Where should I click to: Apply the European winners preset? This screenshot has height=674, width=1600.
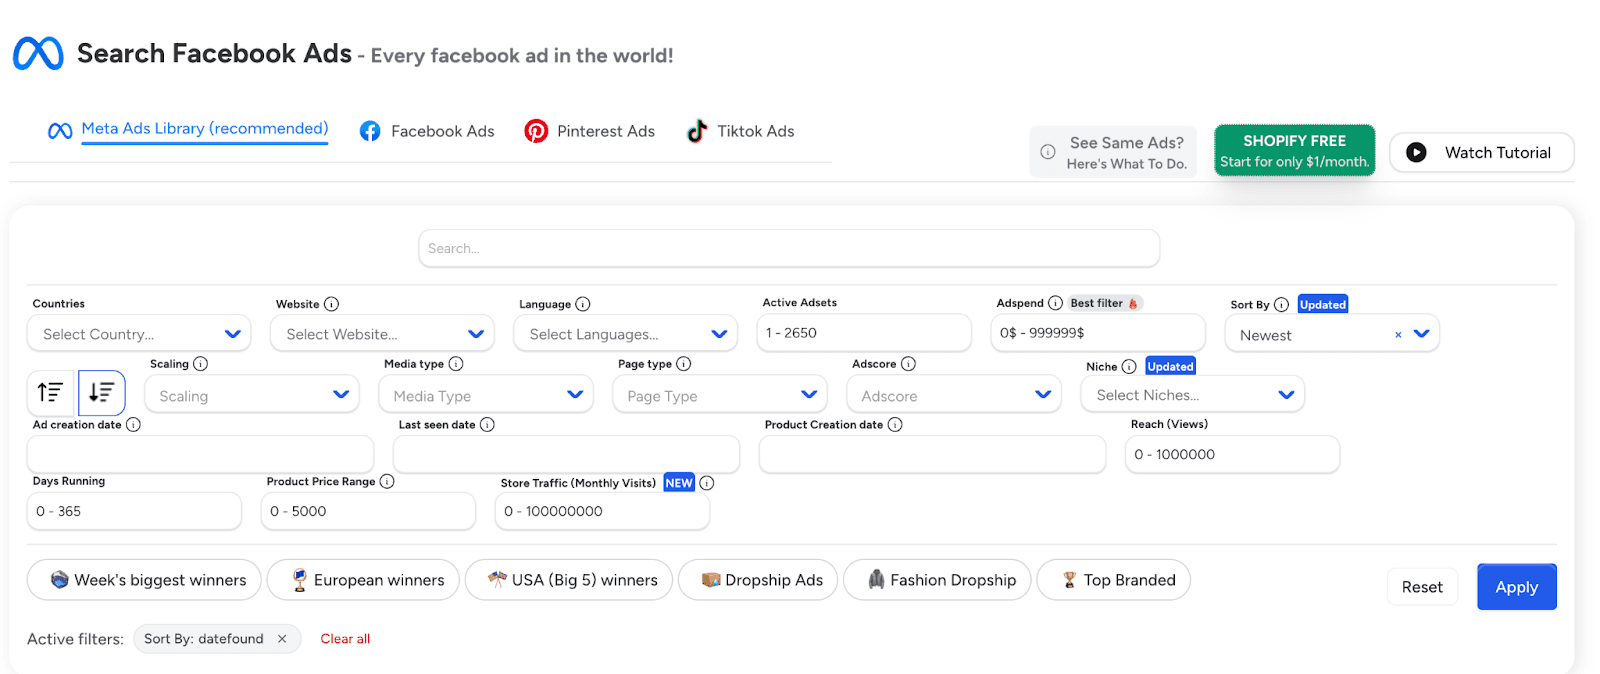point(363,580)
